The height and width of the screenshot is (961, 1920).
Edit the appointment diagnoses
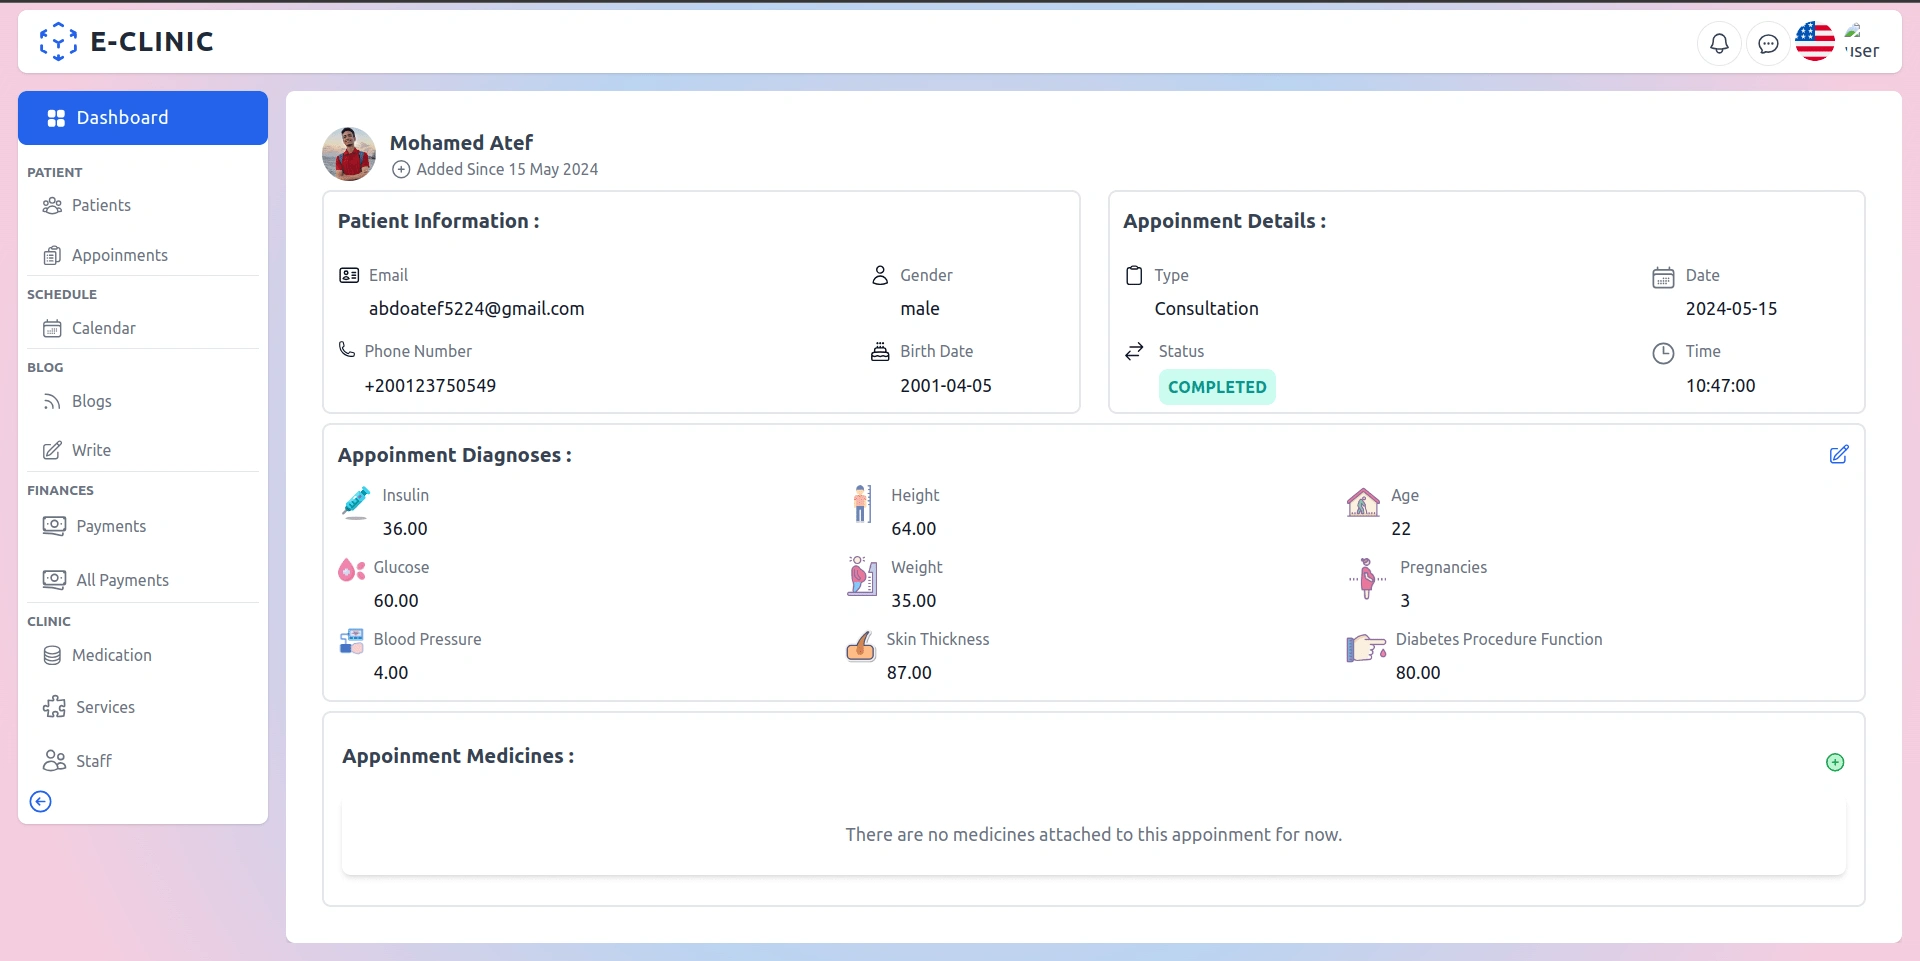coord(1838,455)
